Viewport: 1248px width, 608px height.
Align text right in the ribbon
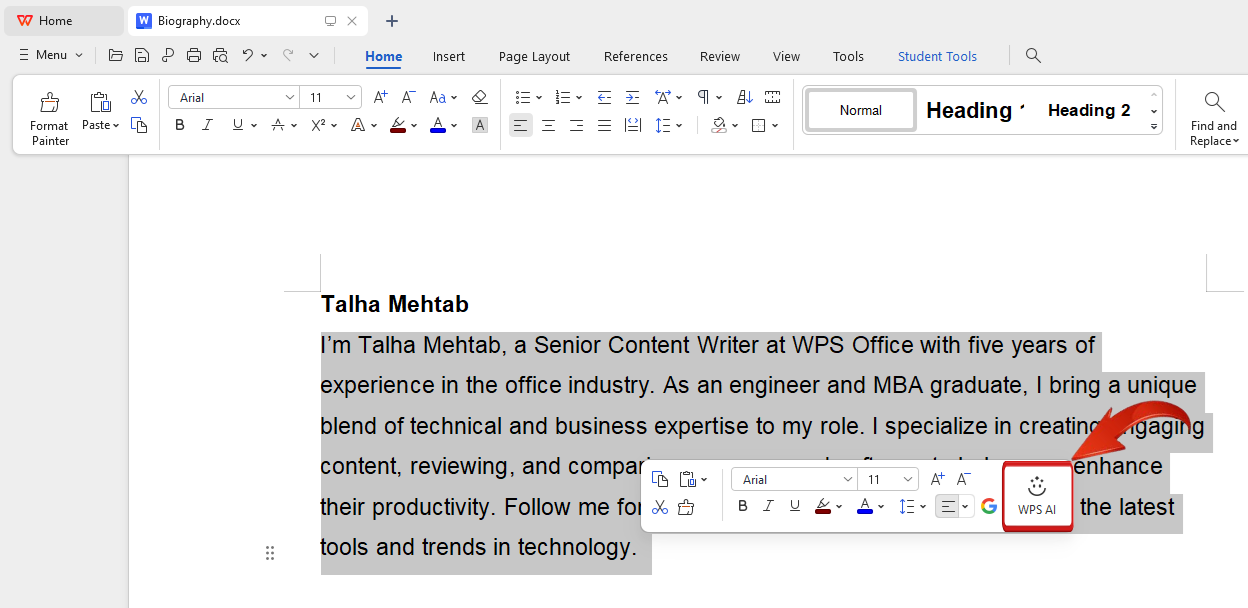click(x=576, y=125)
